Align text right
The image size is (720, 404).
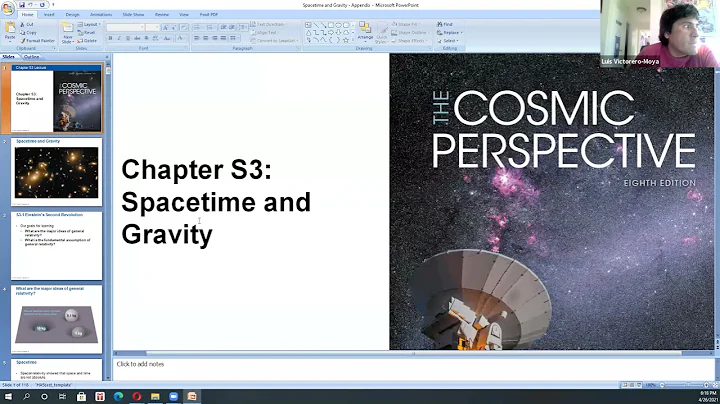point(215,38)
